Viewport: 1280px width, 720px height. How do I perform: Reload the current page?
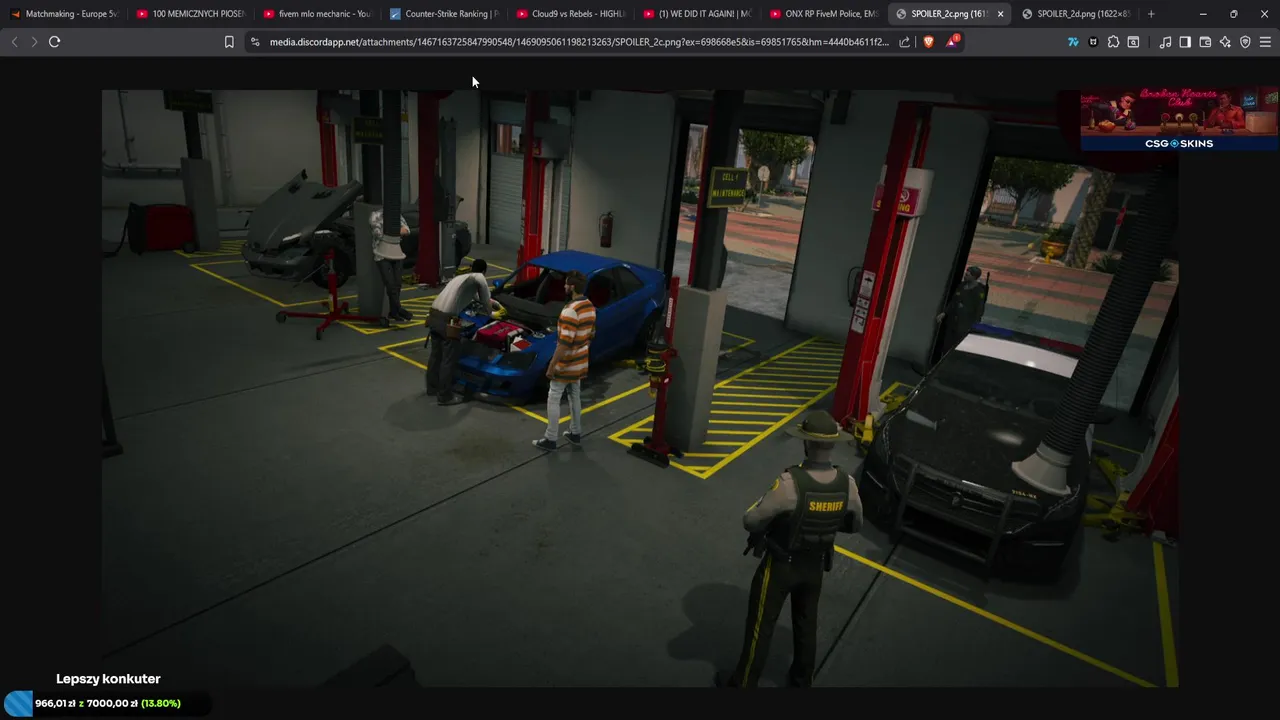pyautogui.click(x=54, y=42)
